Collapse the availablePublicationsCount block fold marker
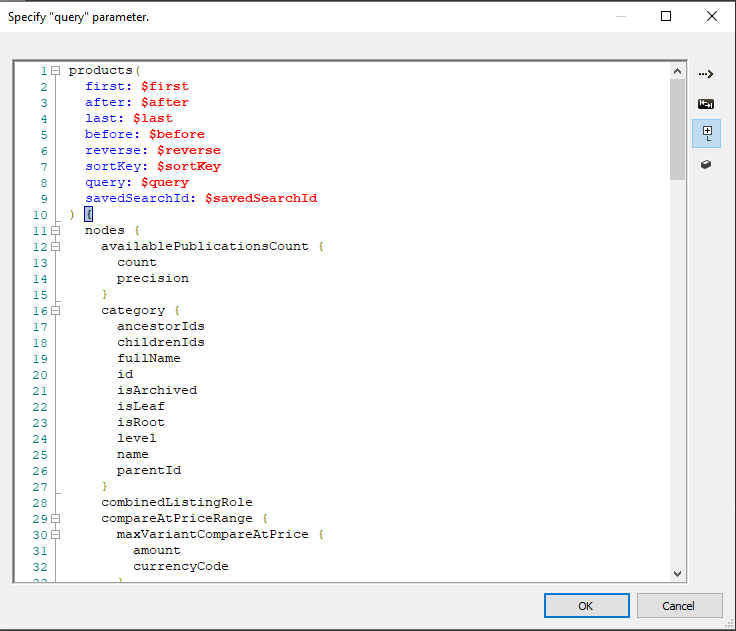 coord(55,247)
